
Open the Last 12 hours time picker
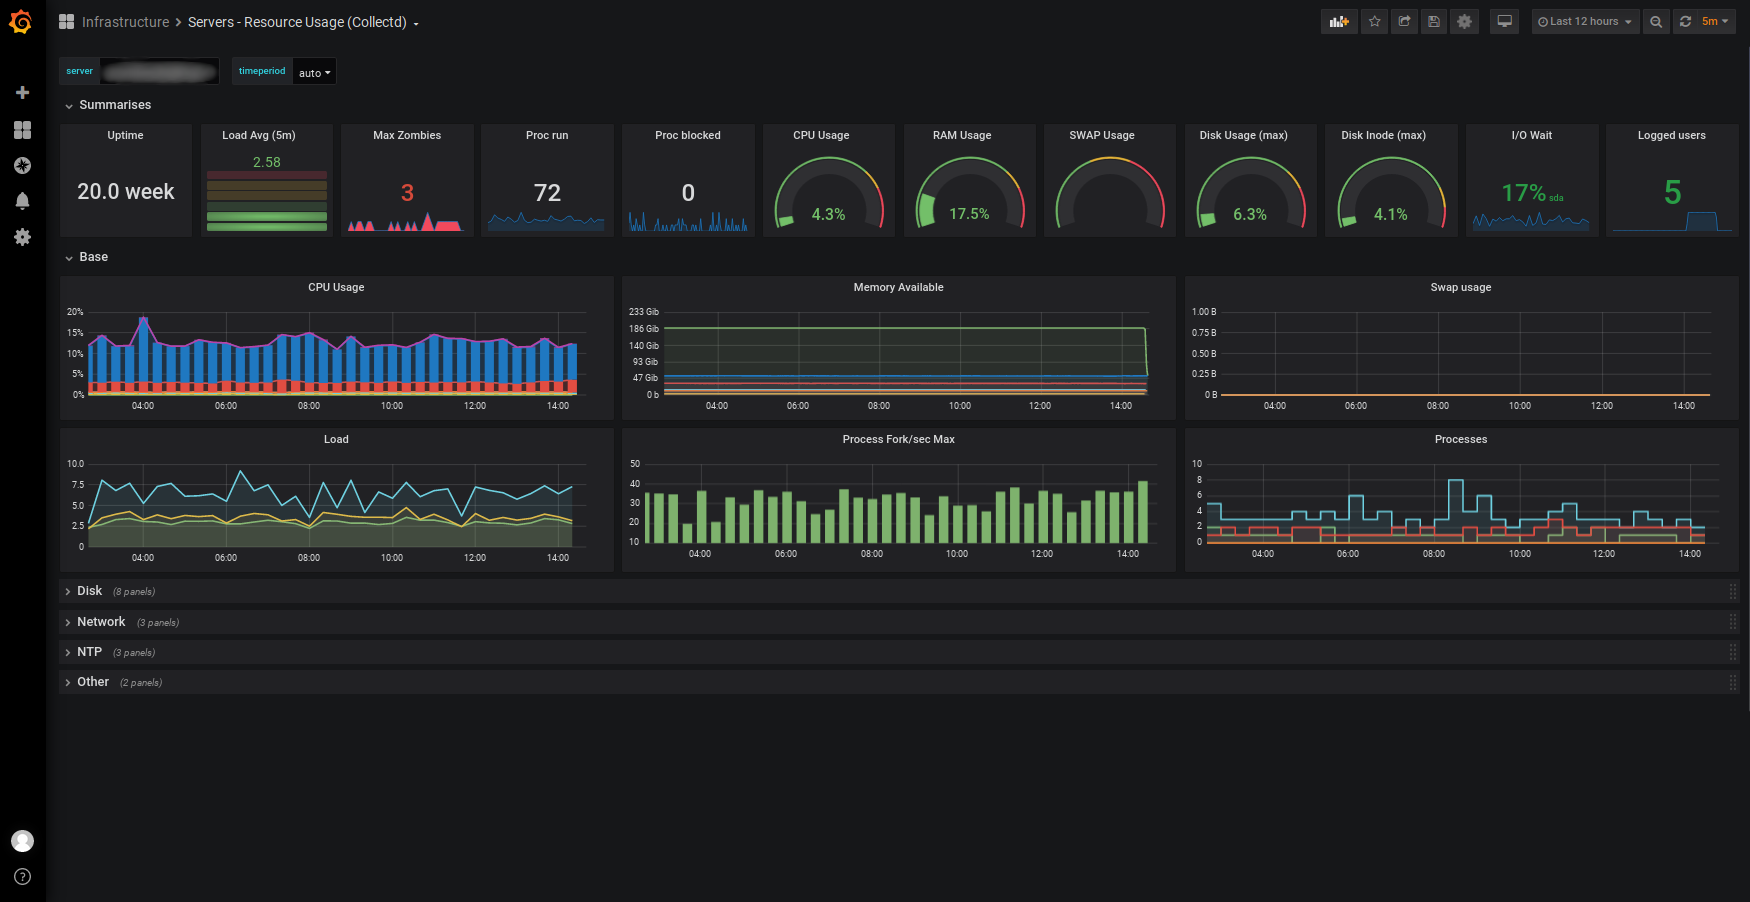[x=1585, y=21]
